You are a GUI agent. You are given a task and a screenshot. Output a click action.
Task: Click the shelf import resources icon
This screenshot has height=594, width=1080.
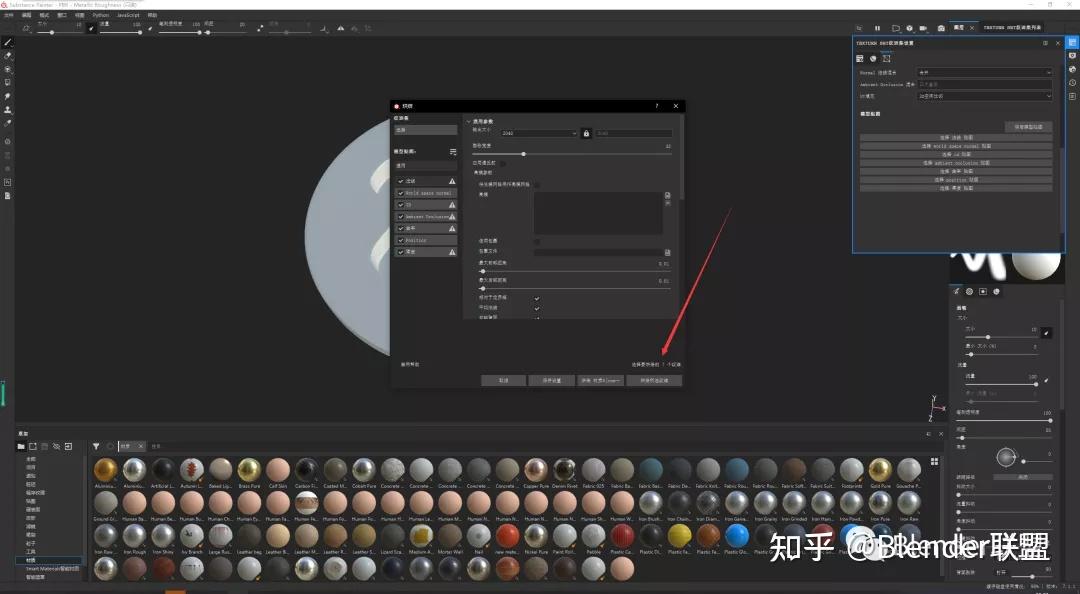[68, 447]
